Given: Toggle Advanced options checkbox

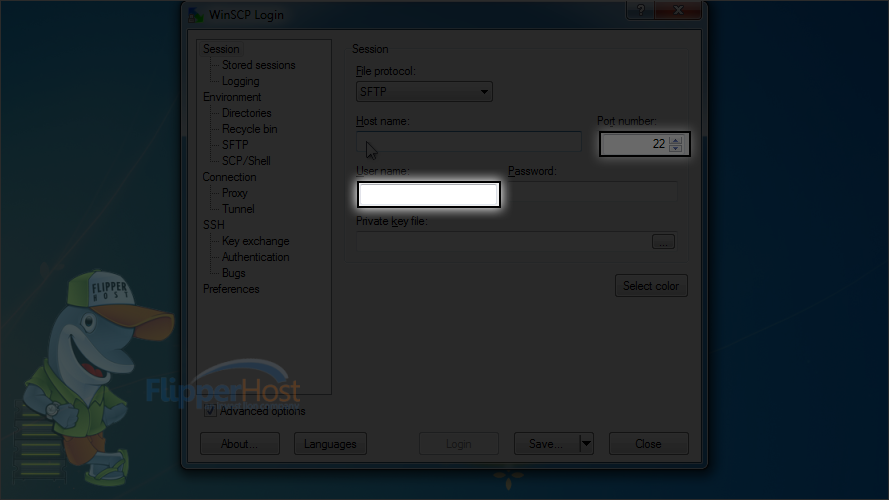Looking at the screenshot, I should point(210,411).
